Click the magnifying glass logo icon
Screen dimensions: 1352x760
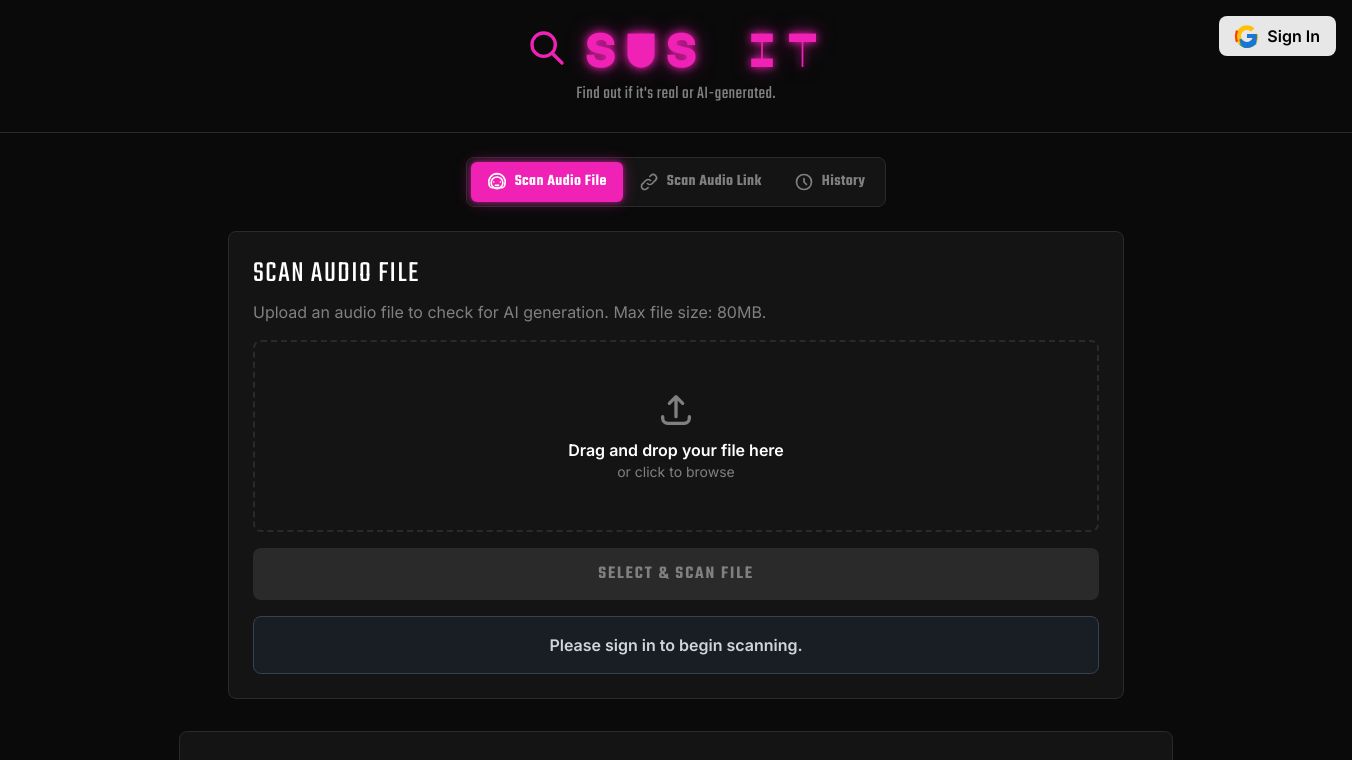tap(546, 47)
